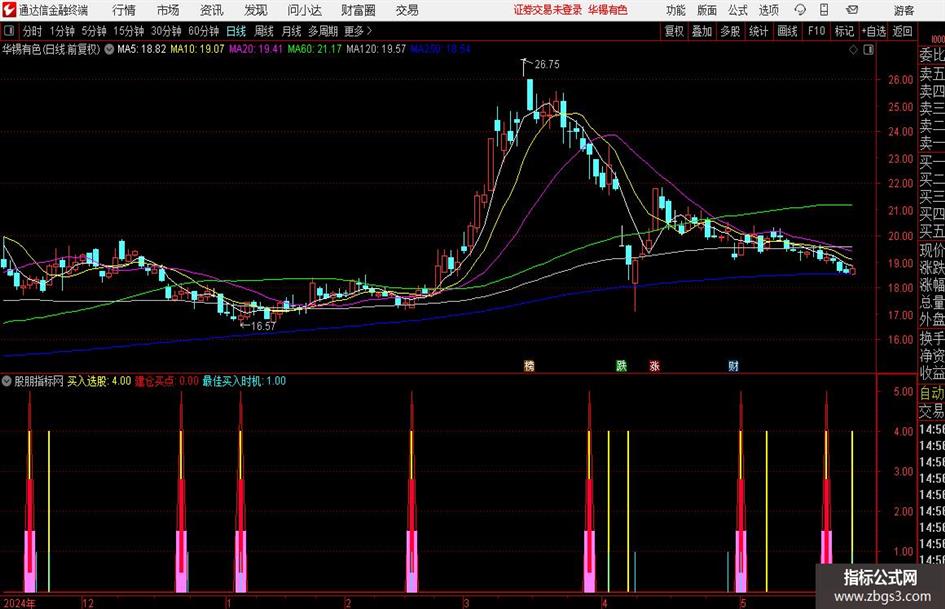Click the 26.75 high price label
Screen dimensions: 945x609
pos(547,65)
